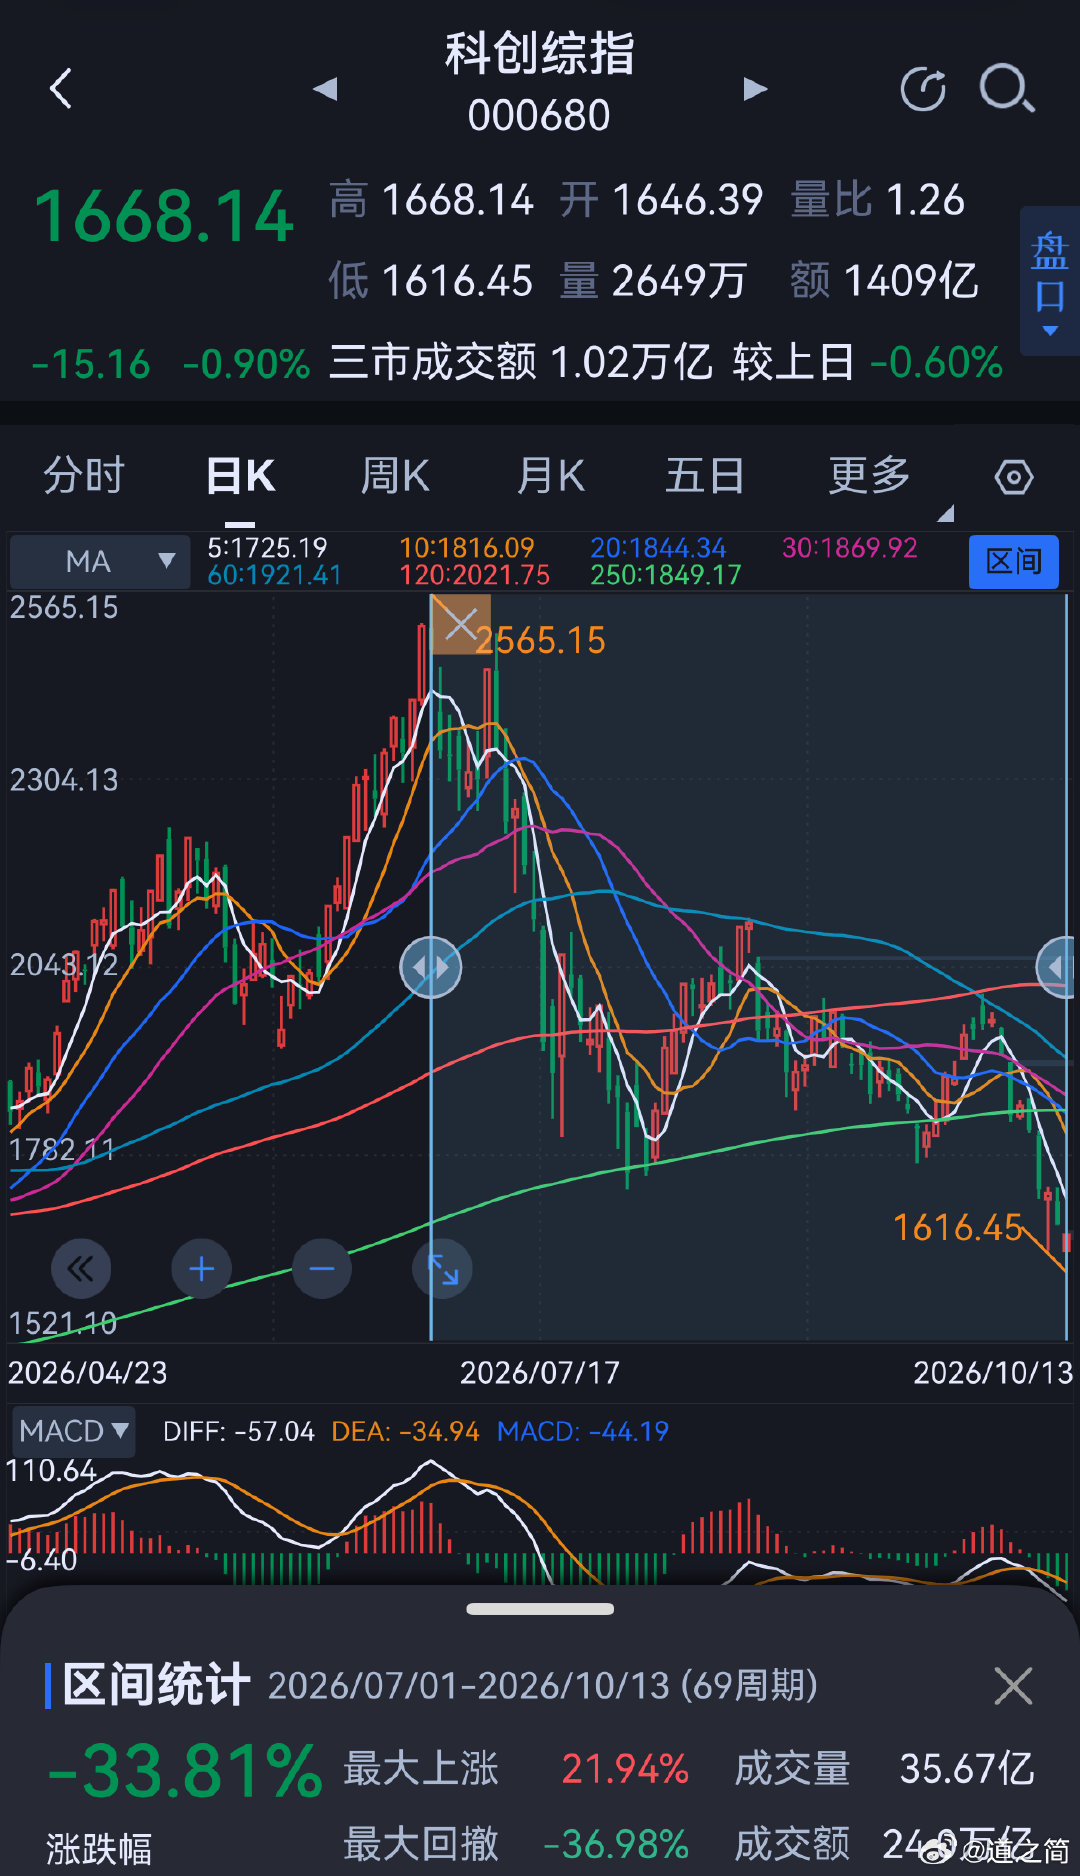Tap the interval change -33.81%
The width and height of the screenshot is (1080, 1876).
coord(186,1771)
